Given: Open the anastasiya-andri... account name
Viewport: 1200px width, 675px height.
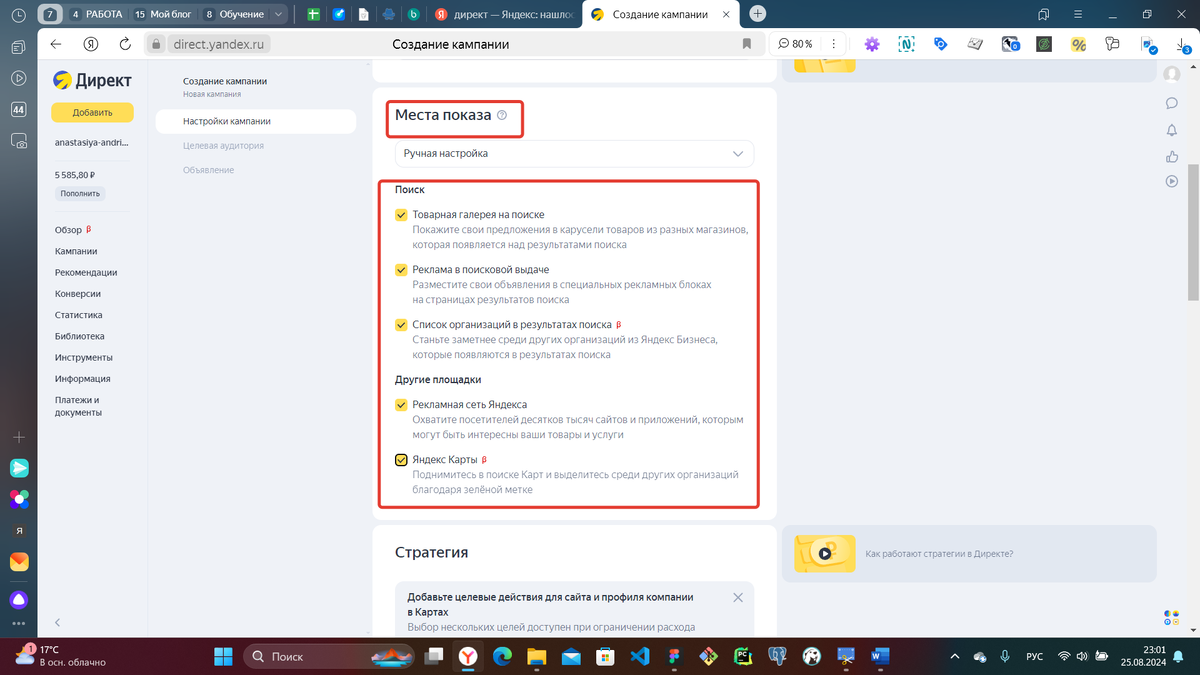Looking at the screenshot, I should tap(92, 142).
